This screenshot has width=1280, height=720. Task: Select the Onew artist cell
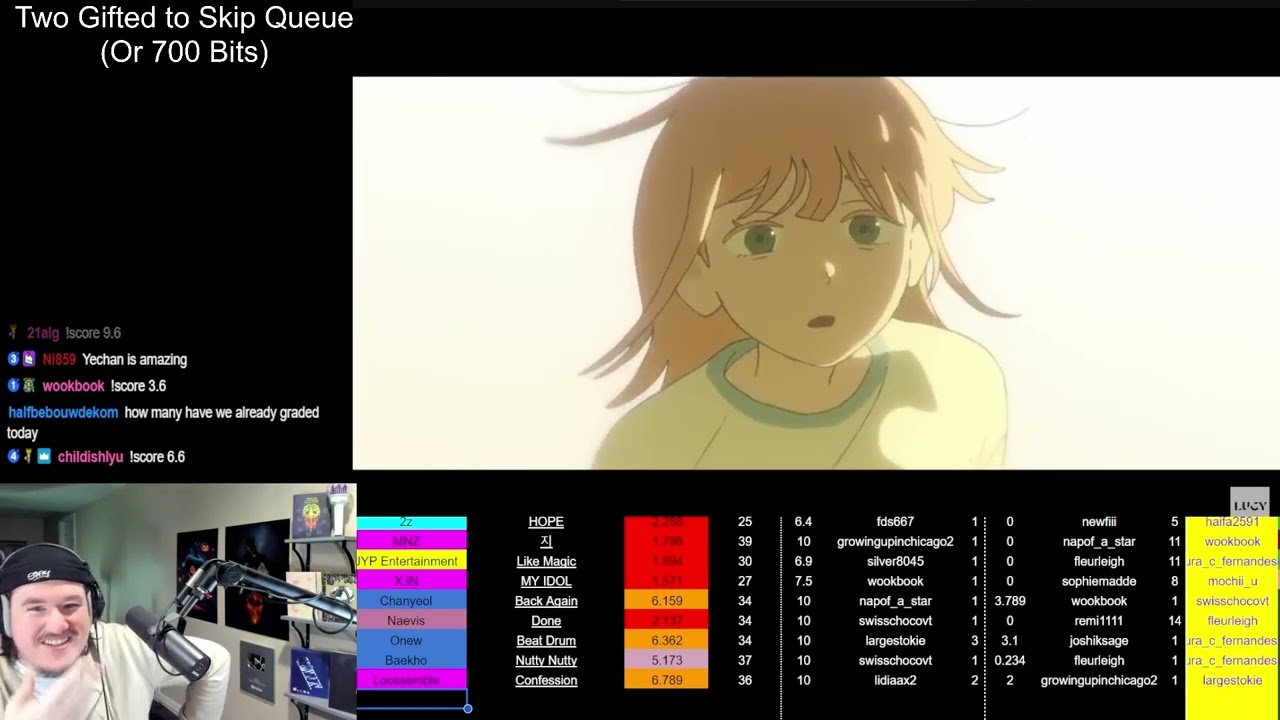click(411, 641)
